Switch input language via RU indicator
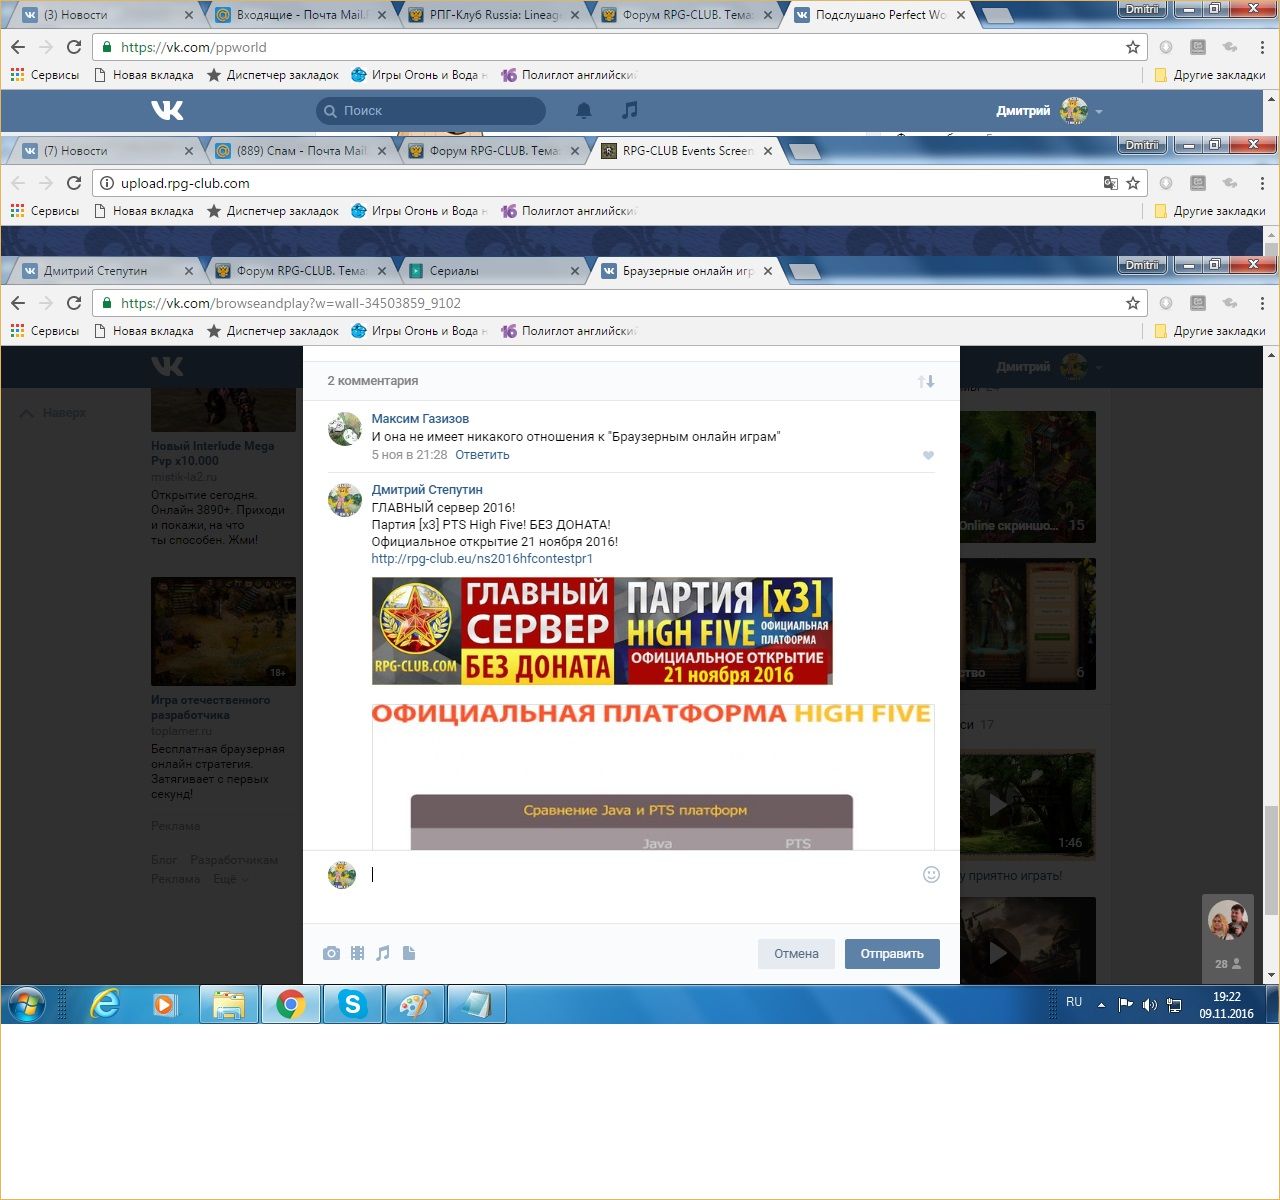The image size is (1280, 1200). click(x=1074, y=1002)
